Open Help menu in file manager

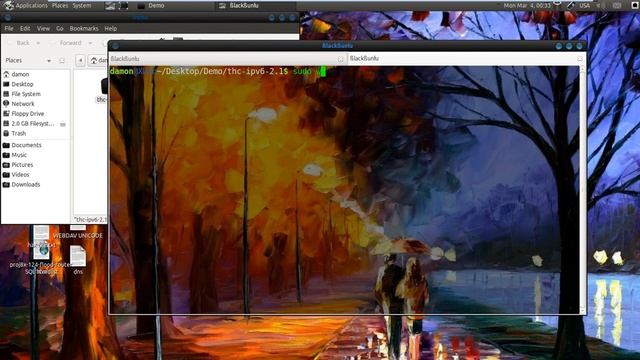click(111, 29)
